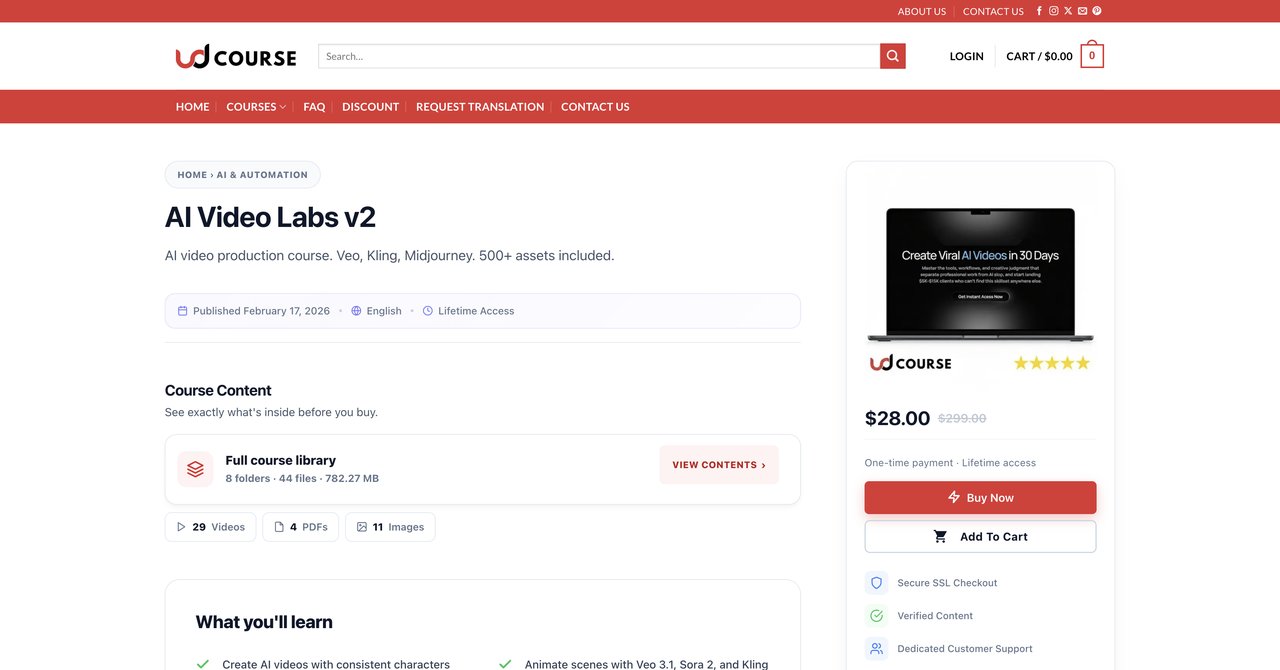Viewport: 1280px width, 670px height.
Task: Open the X (Twitter) icon in top bar
Action: 1068,11
